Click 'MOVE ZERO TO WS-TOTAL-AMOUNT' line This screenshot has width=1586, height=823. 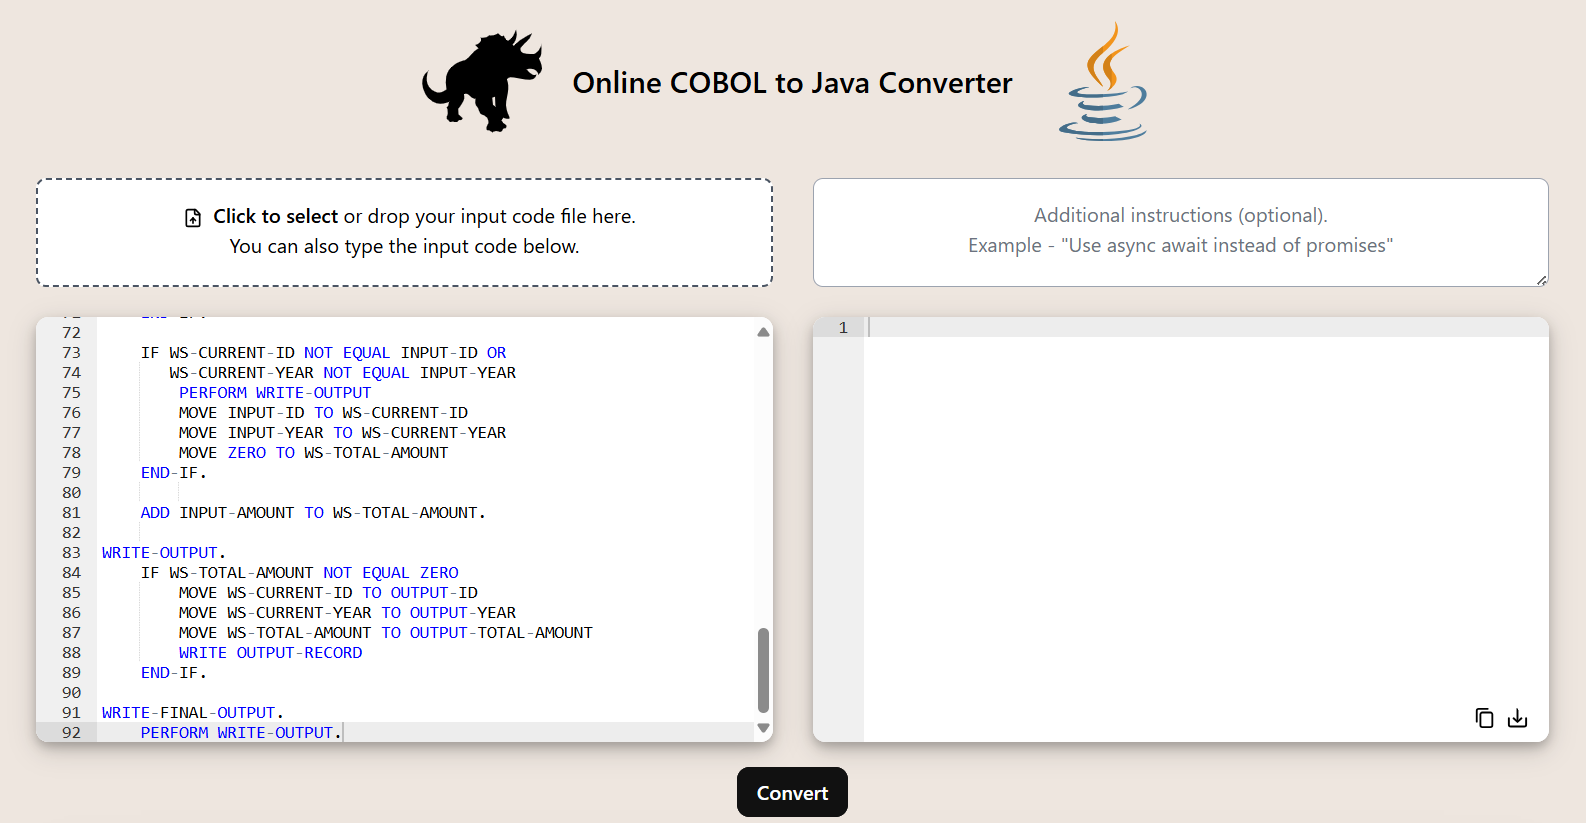click(313, 453)
